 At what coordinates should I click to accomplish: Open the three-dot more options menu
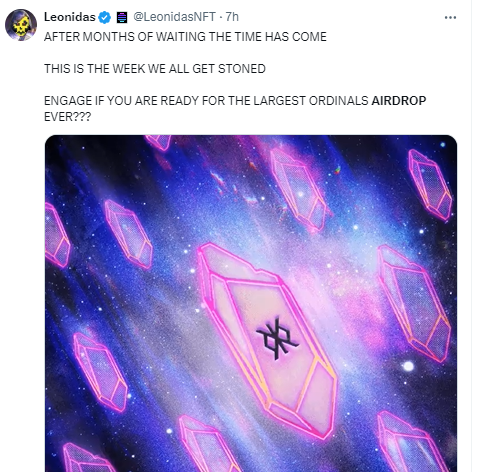tap(450, 18)
